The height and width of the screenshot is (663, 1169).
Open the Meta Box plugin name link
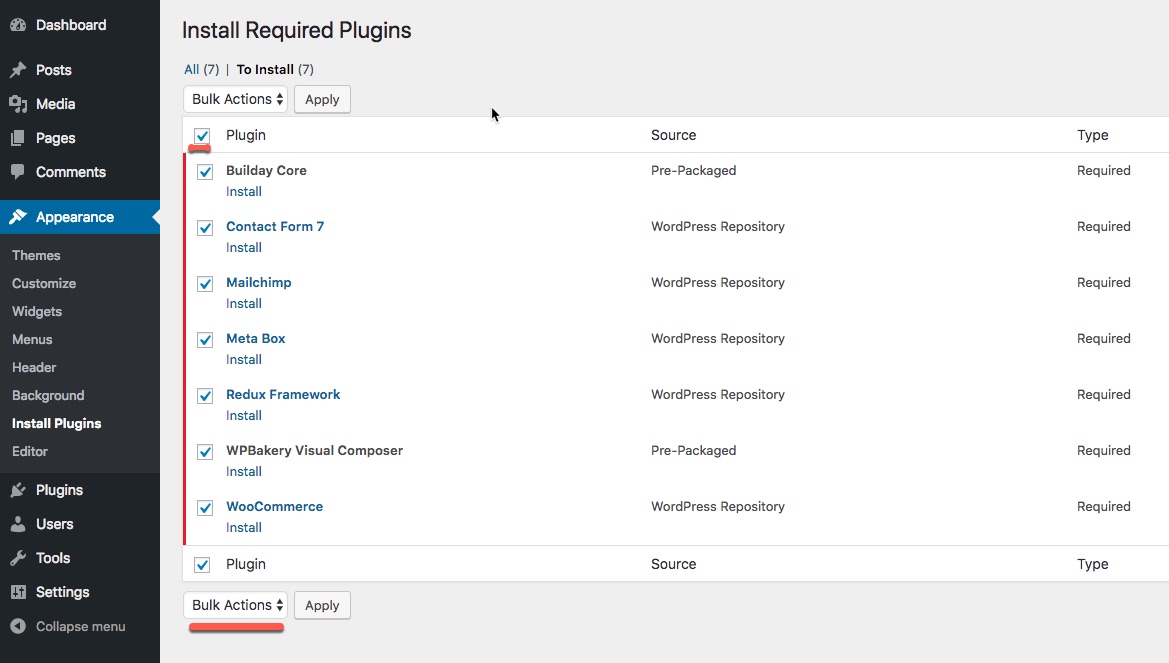(x=256, y=339)
